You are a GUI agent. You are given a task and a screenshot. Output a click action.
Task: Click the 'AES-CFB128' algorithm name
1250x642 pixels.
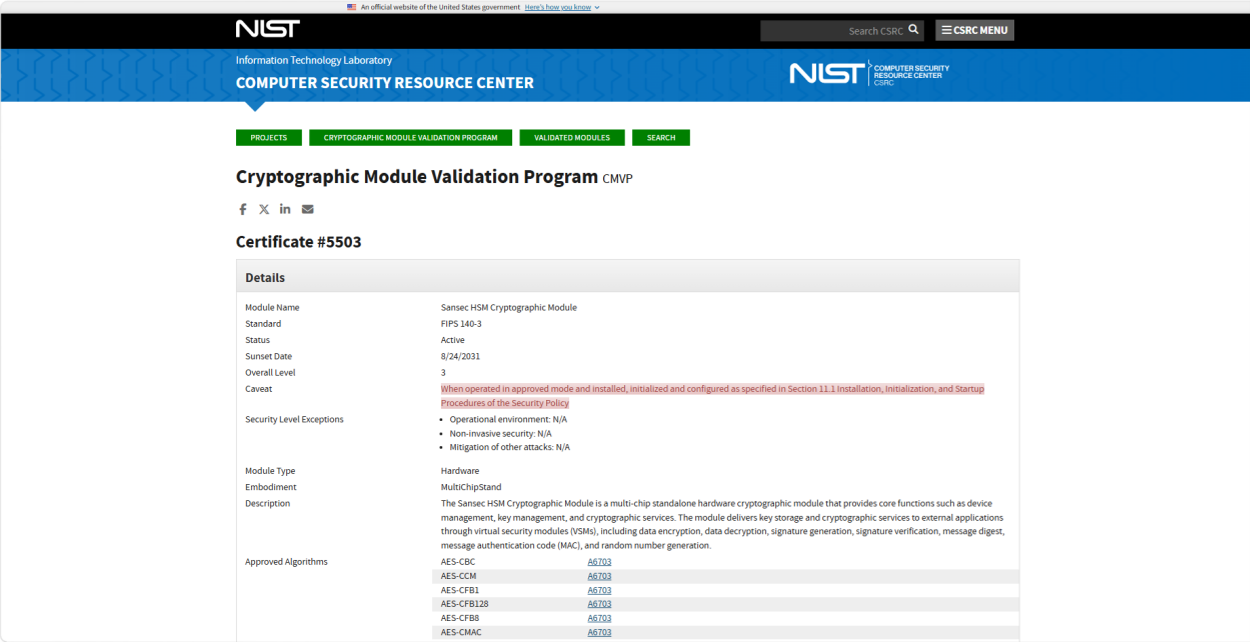click(465, 604)
